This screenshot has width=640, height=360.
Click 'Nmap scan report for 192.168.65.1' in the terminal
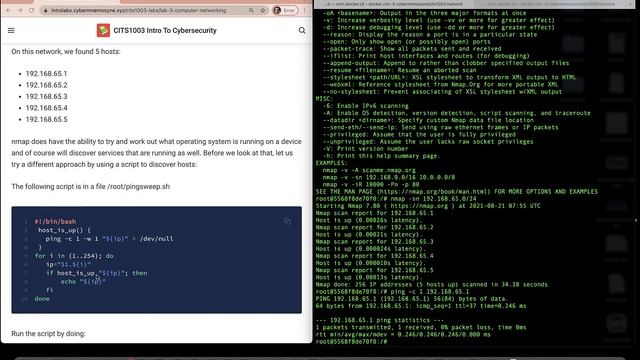tap(374, 213)
